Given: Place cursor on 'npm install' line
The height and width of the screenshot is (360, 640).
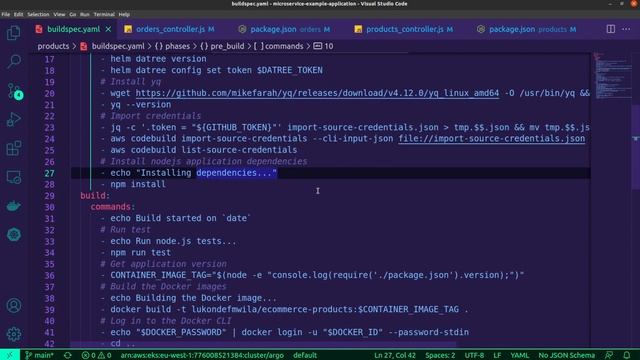Looking at the screenshot, I should (138, 184).
